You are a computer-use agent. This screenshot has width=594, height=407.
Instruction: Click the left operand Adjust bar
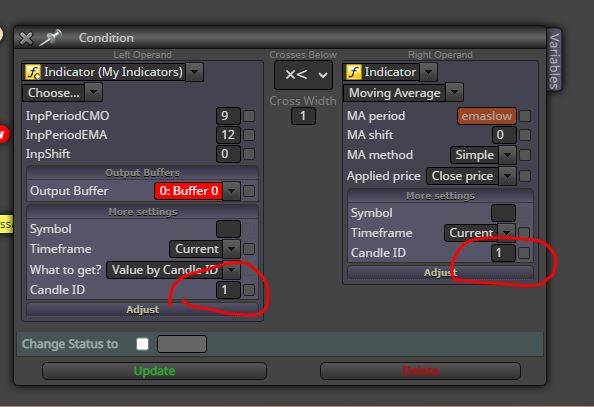click(142, 310)
